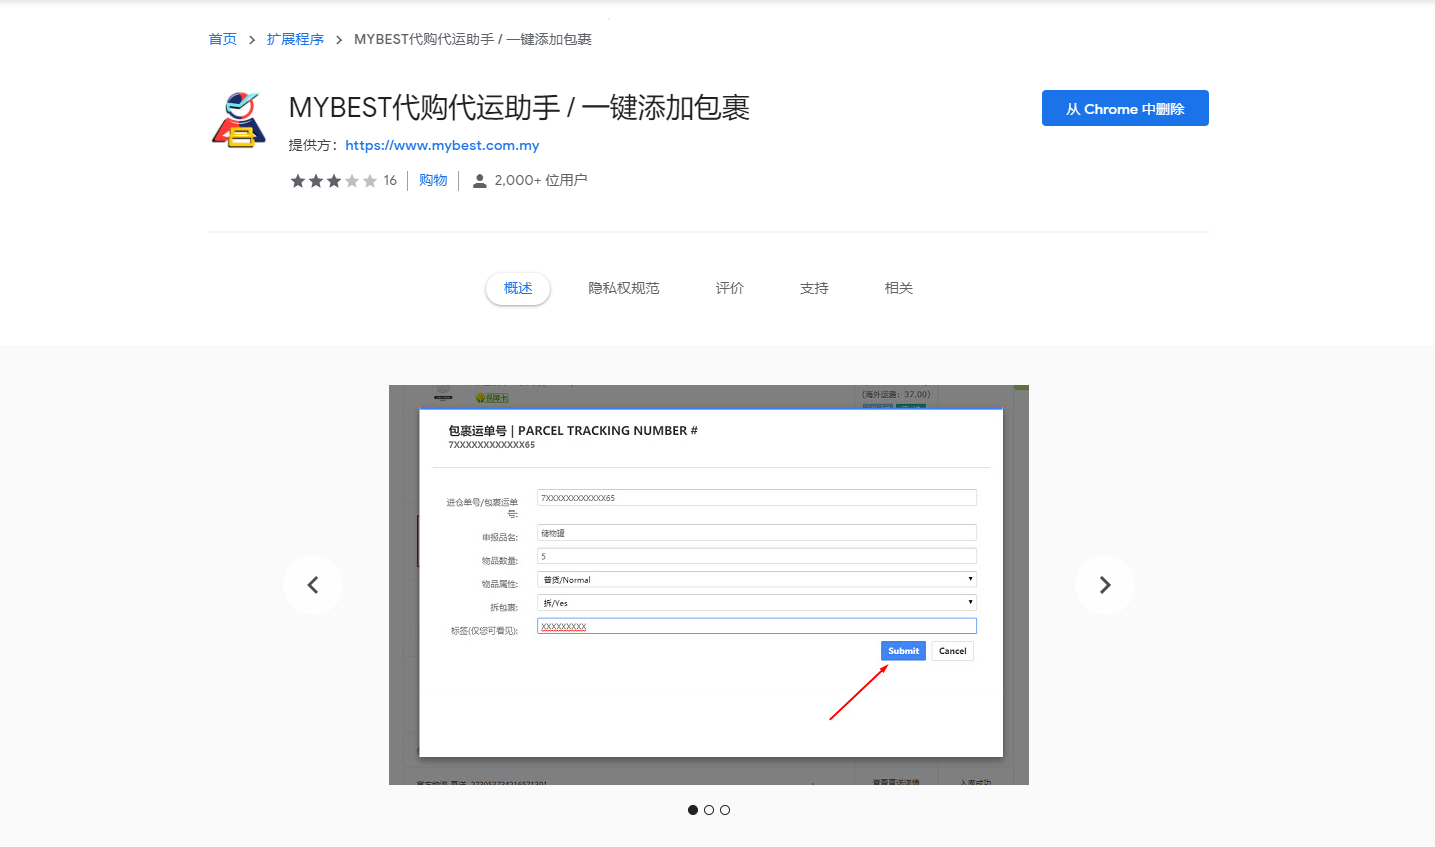Screen dimensions: 1435x847
Task: Switch to the 隐私权规范 tab
Action: click(624, 288)
